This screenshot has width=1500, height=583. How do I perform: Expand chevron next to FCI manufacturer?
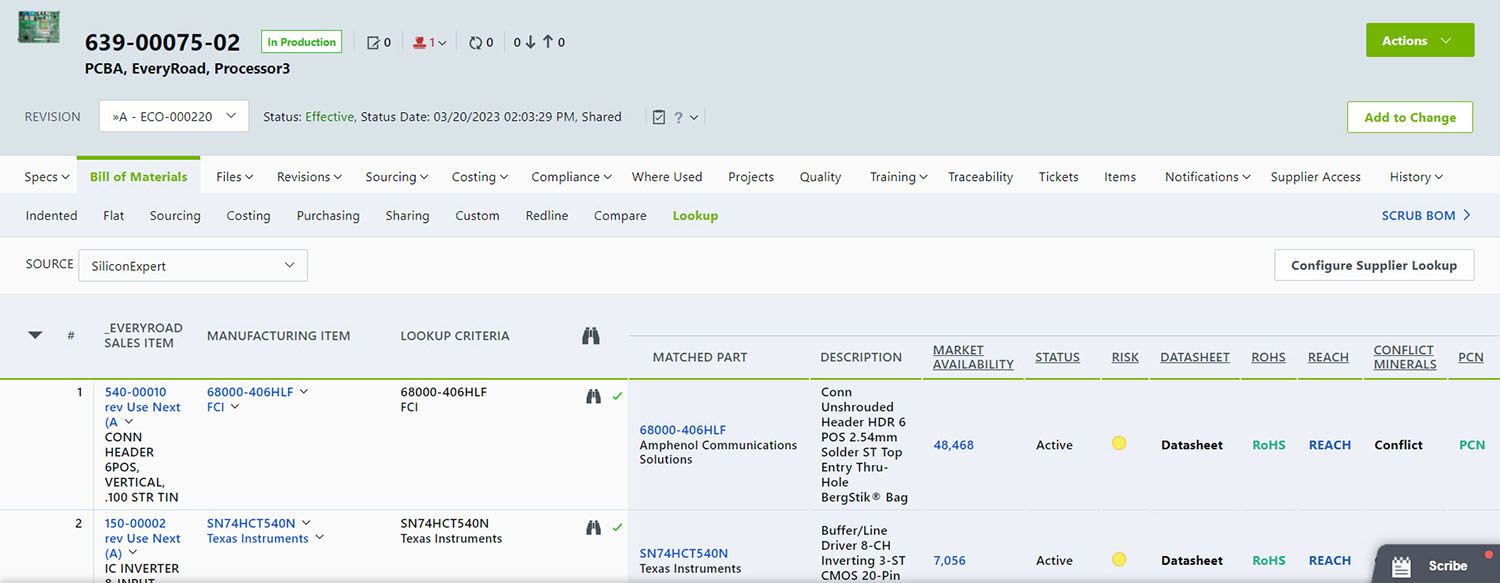[235, 407]
